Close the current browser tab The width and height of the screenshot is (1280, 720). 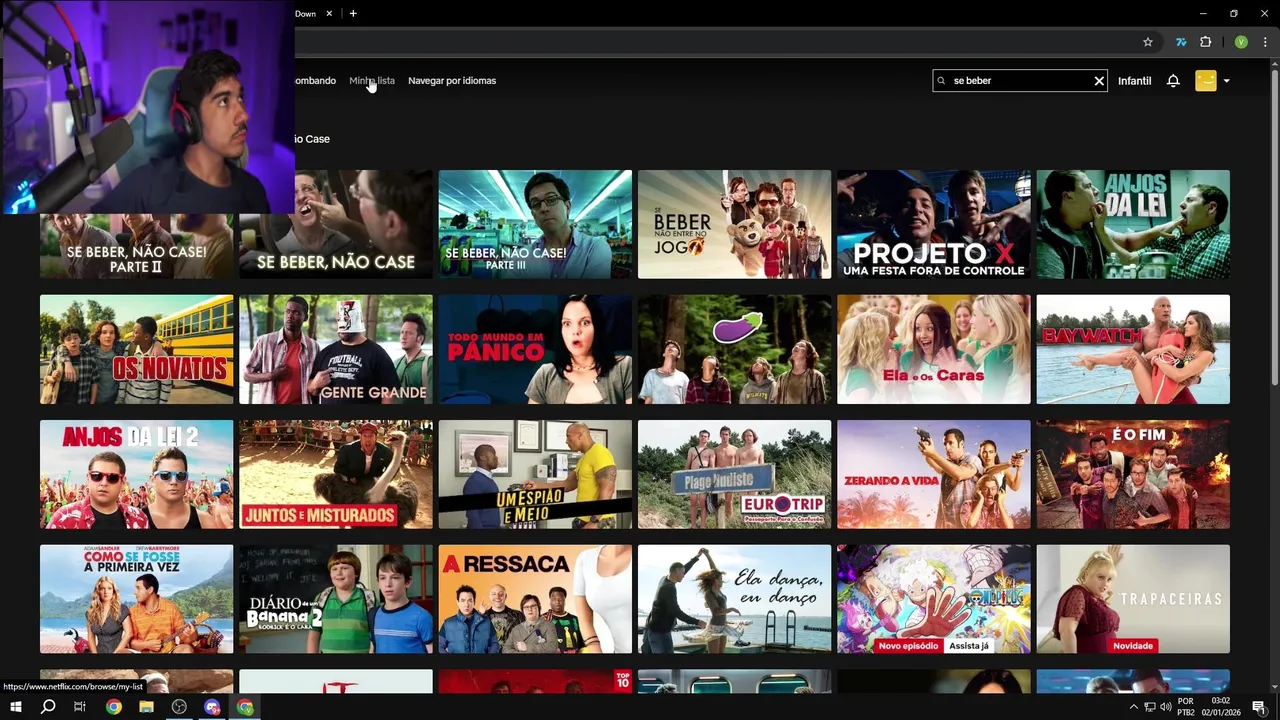[329, 14]
